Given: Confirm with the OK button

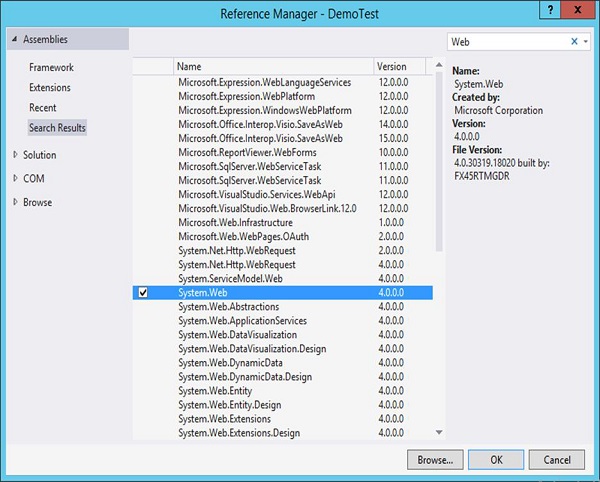Looking at the screenshot, I should (494, 460).
